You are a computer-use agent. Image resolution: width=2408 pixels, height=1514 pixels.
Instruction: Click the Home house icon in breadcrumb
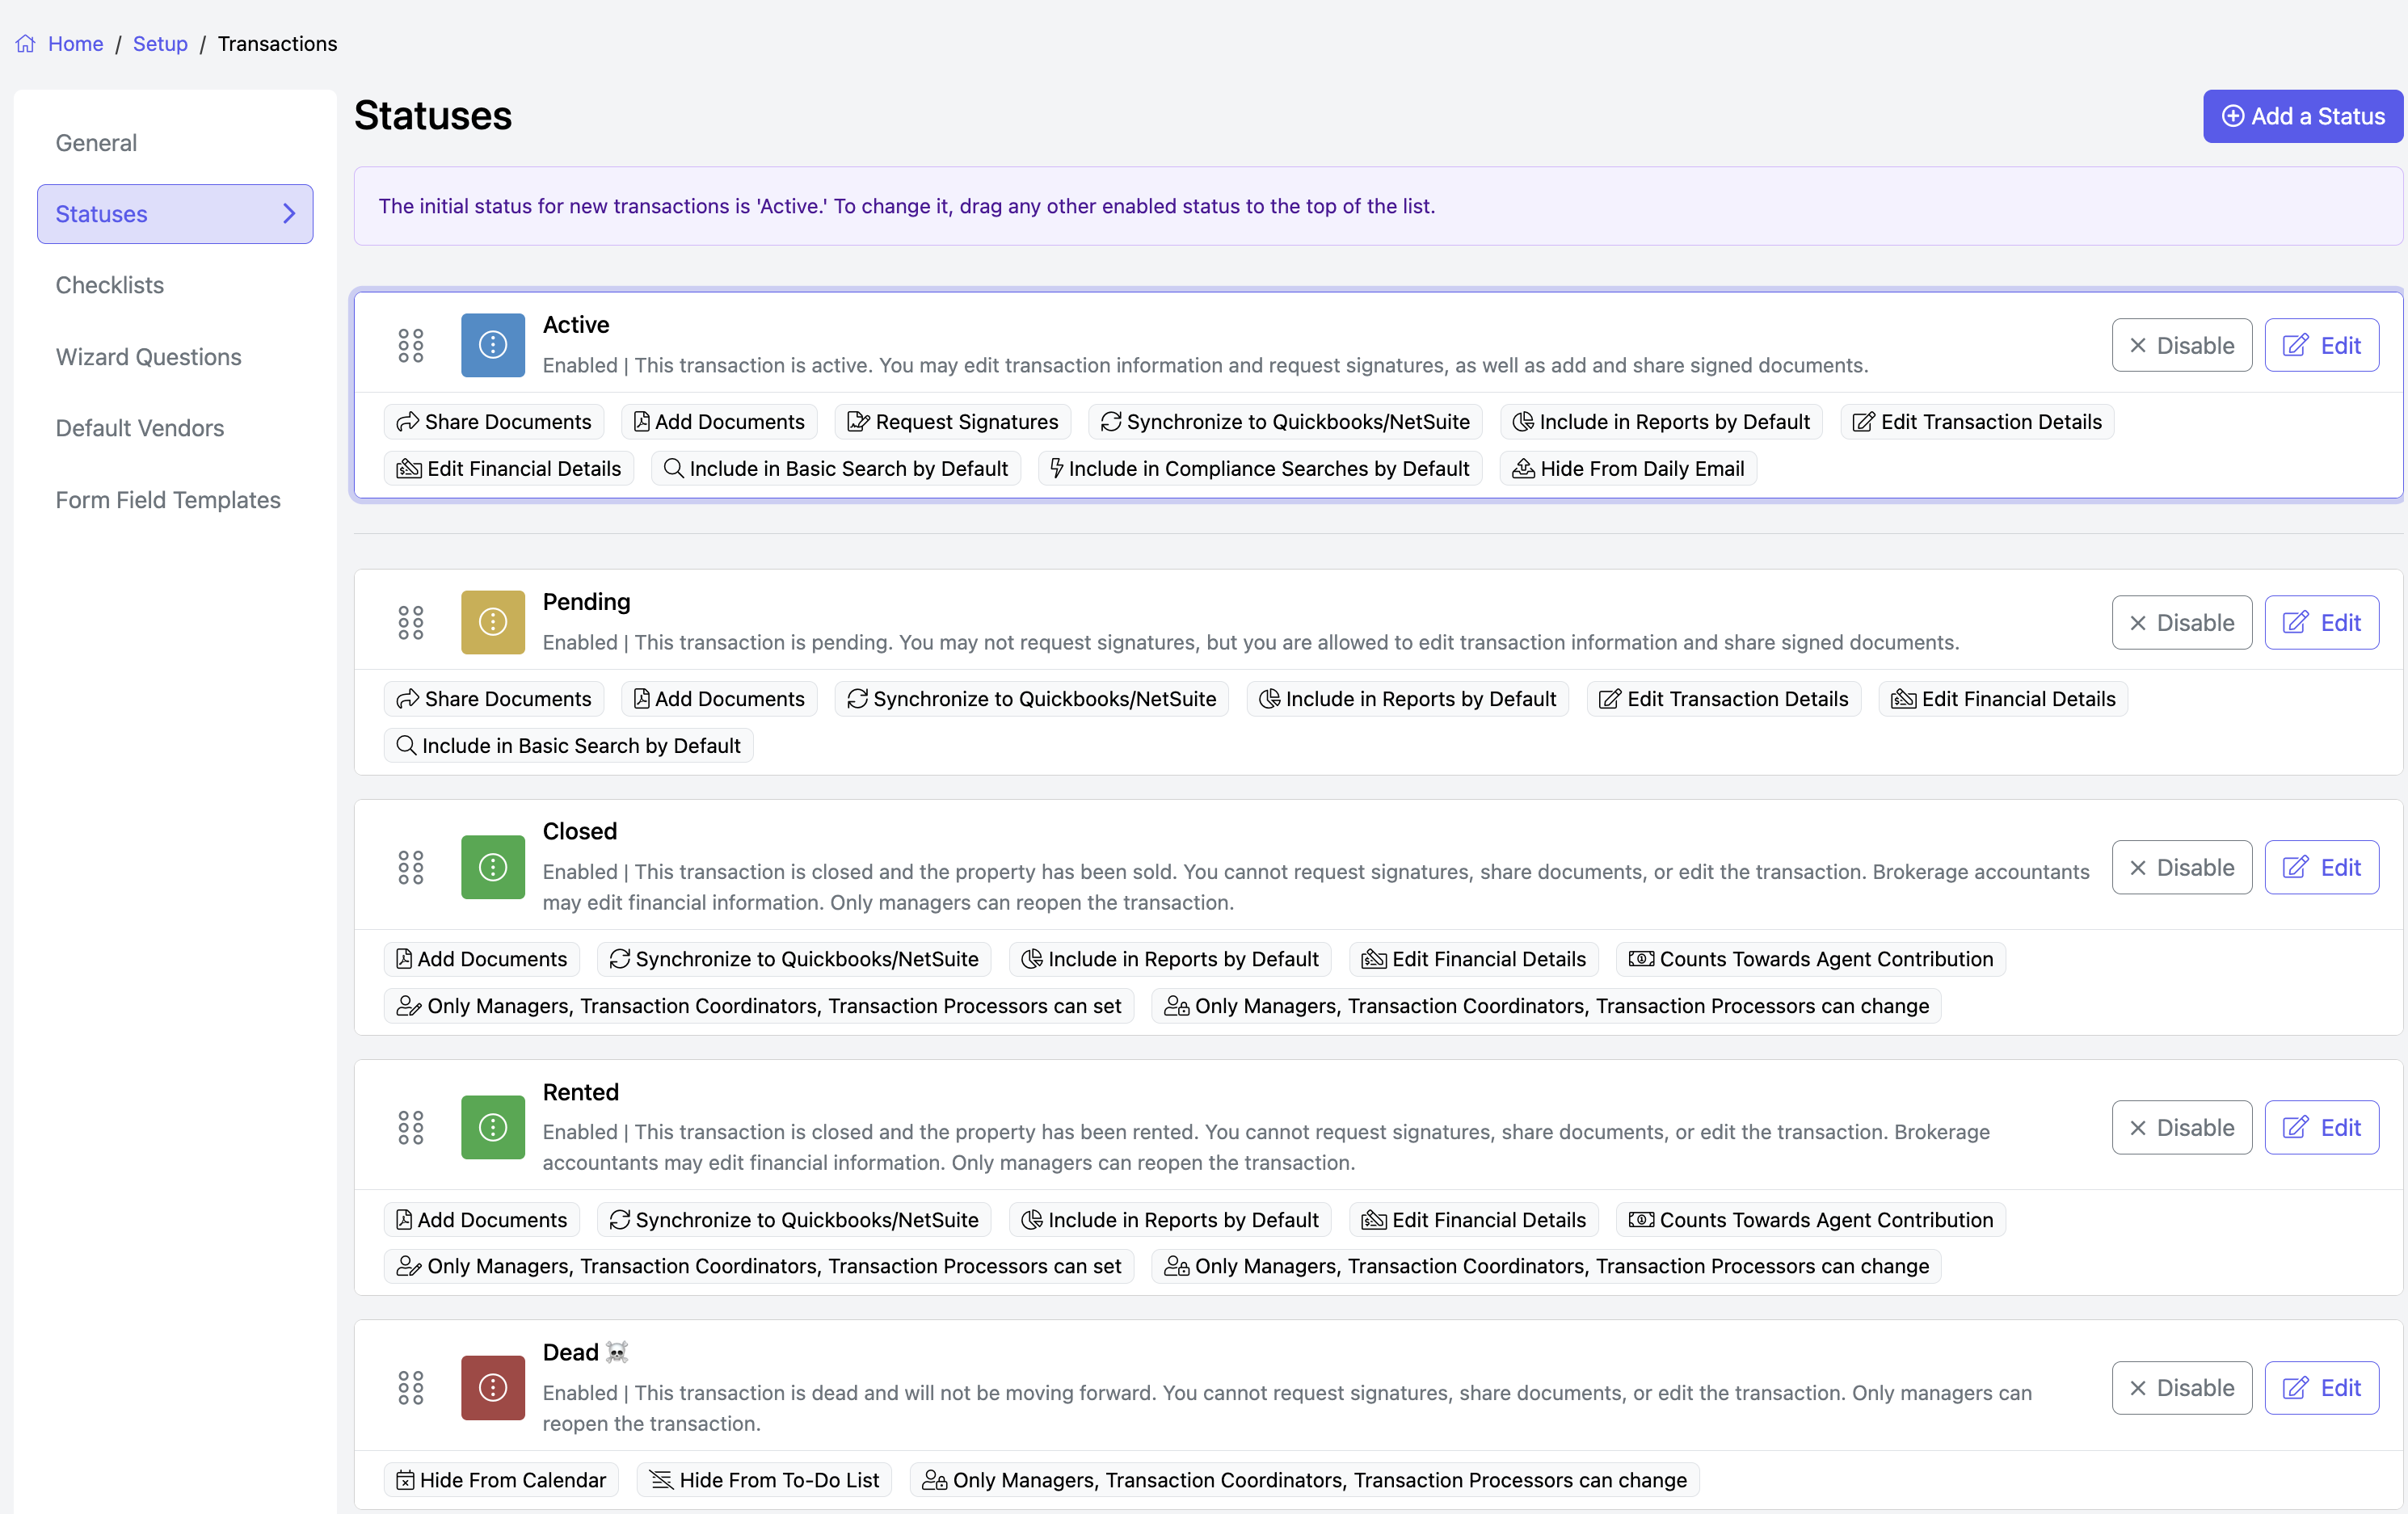pos(26,44)
